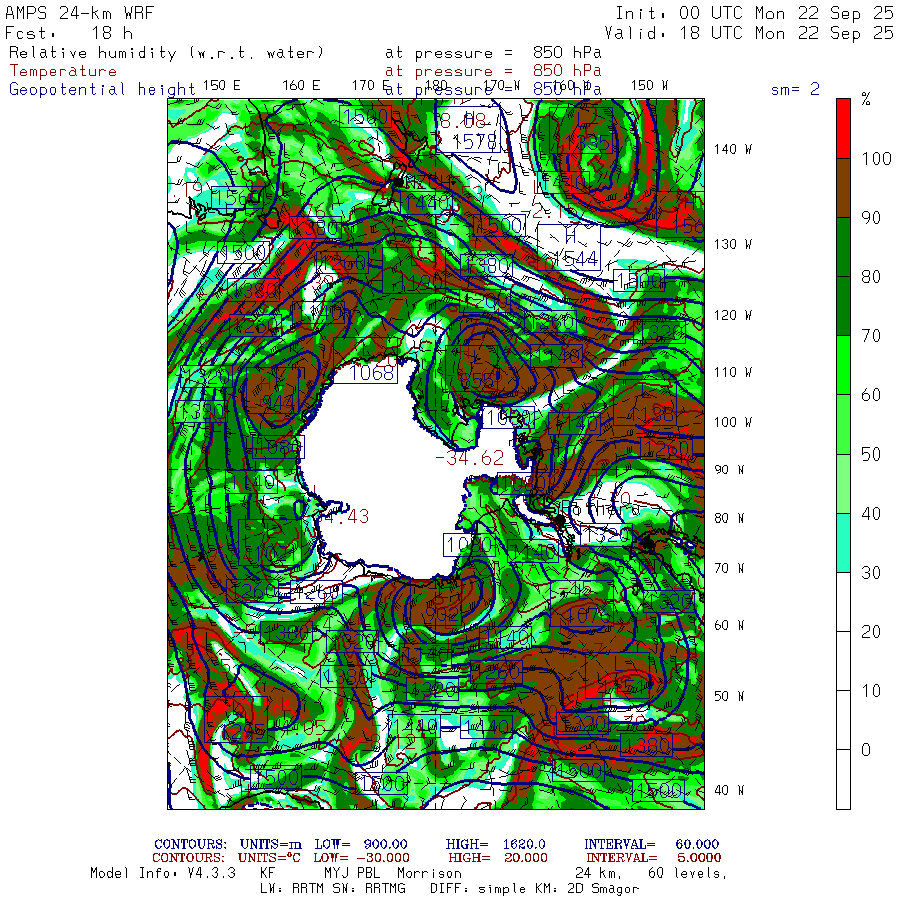Click the 'LOW= 900.00' height legend value
This screenshot has width=900, height=900.
coord(361,844)
